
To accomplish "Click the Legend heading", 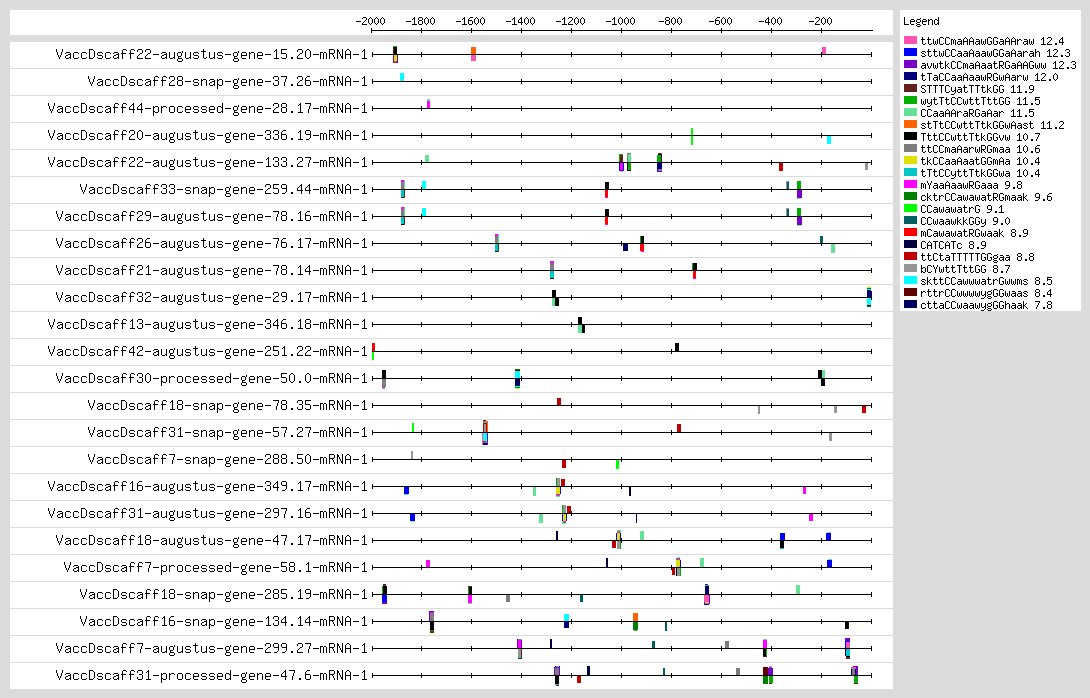I will click(921, 21).
